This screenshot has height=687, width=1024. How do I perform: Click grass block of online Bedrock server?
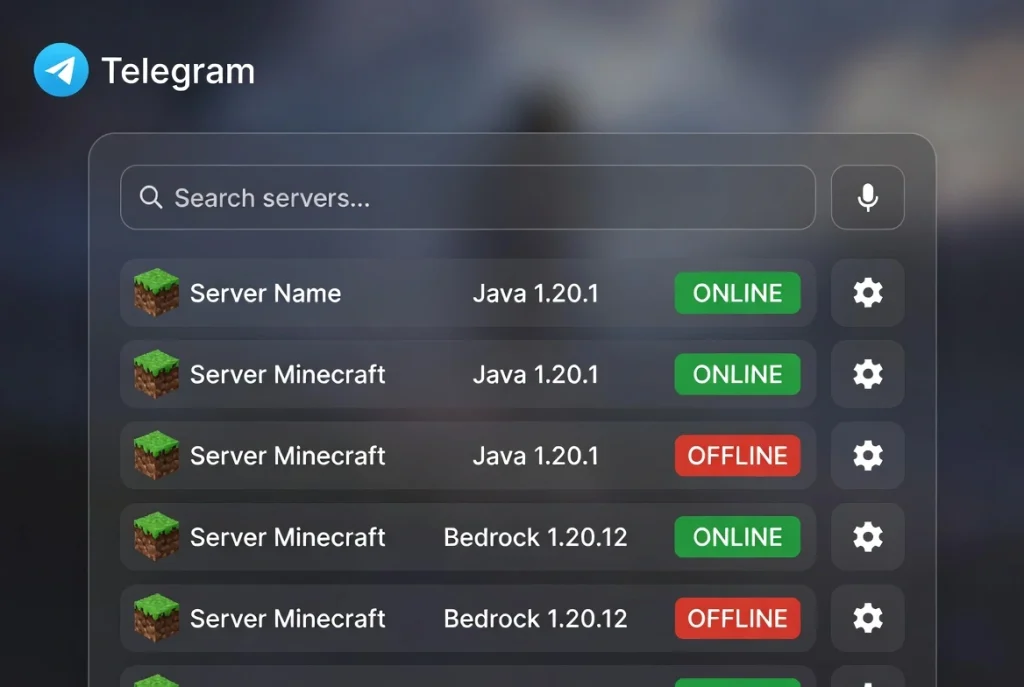[x=156, y=537]
